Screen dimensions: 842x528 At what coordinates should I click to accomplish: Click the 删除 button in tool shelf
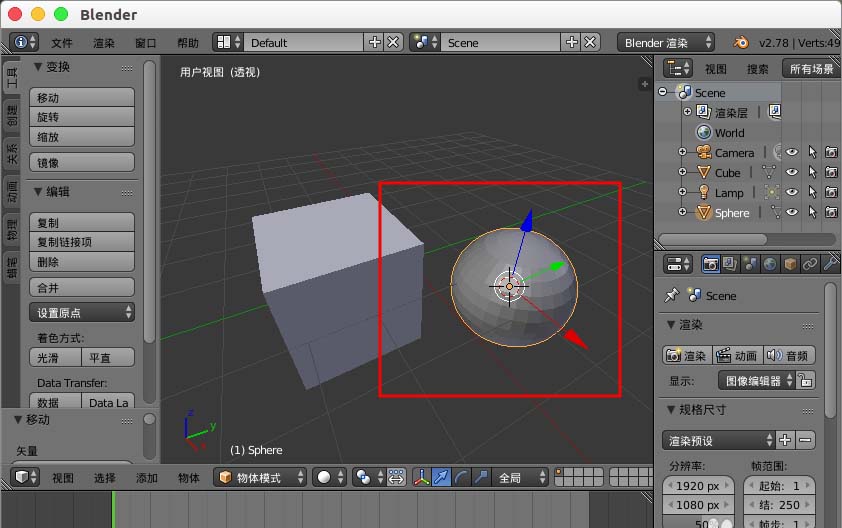[82, 262]
